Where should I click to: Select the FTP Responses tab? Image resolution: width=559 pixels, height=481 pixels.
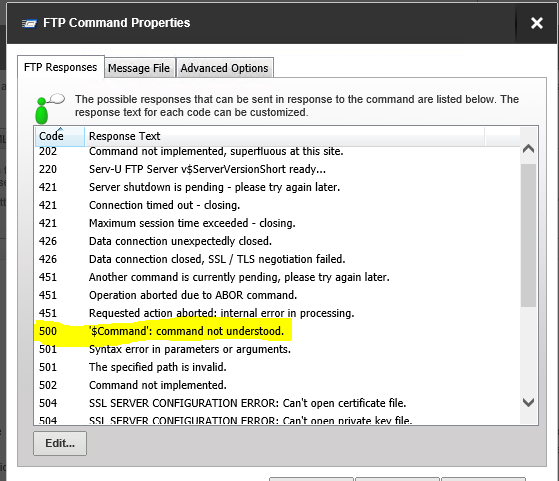(x=61, y=67)
